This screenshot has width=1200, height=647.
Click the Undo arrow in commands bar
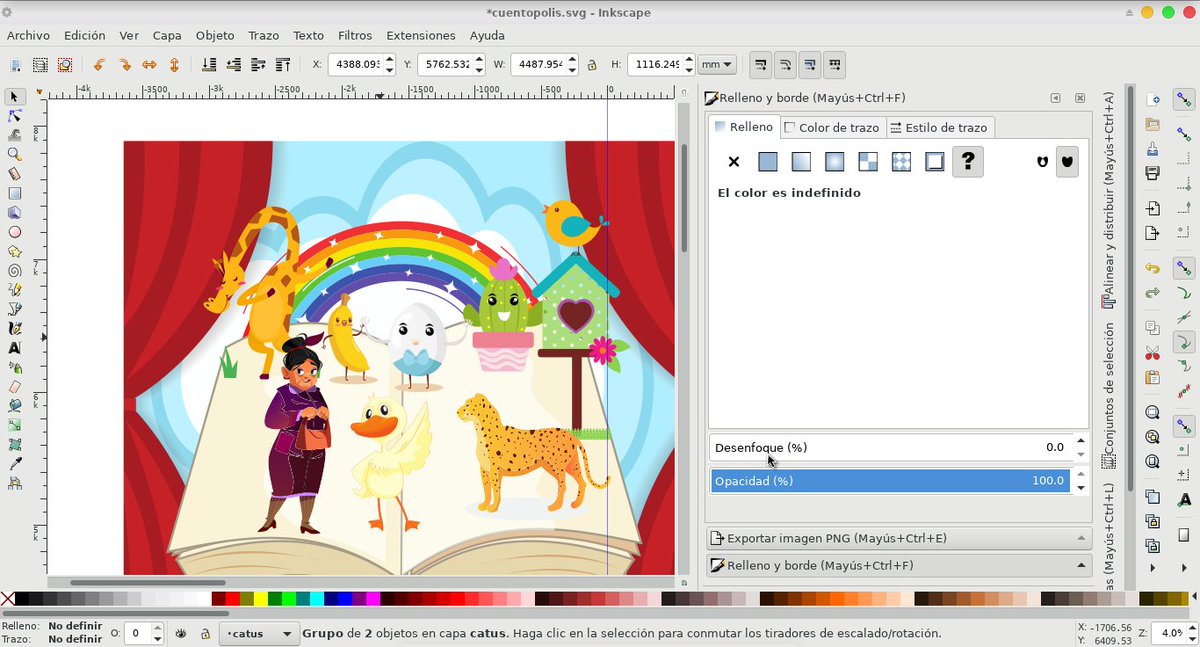tap(1152, 269)
